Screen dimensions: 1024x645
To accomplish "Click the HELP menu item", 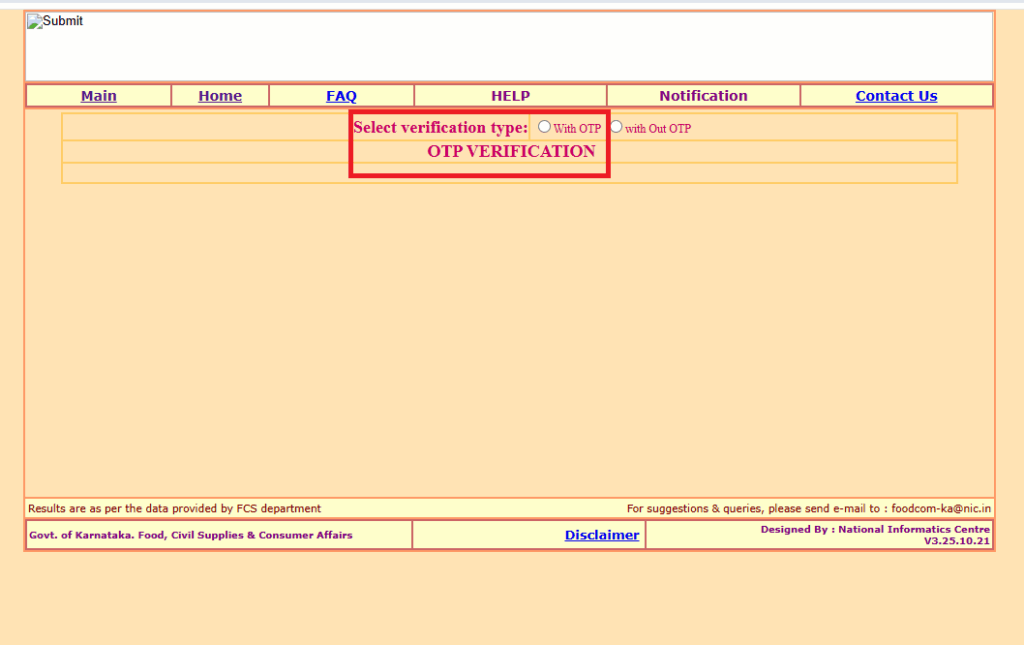I will pos(510,95).
